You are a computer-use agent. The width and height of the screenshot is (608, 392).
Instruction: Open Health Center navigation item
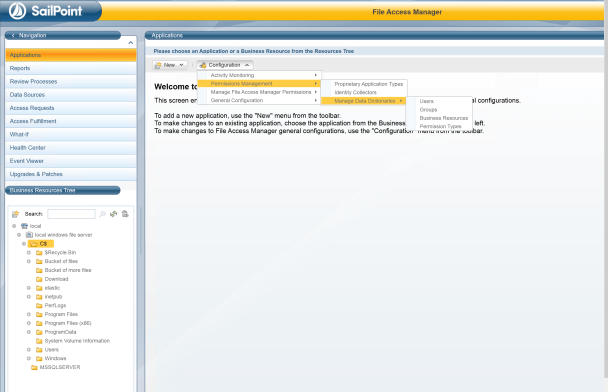(71, 148)
